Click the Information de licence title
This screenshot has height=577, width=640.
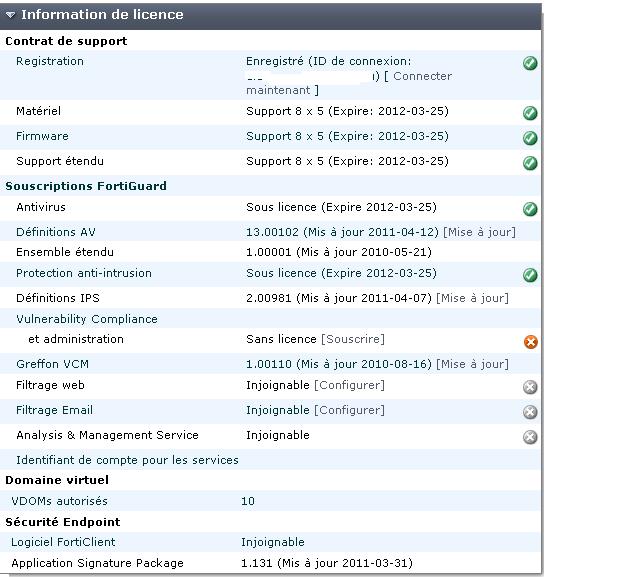(x=102, y=15)
